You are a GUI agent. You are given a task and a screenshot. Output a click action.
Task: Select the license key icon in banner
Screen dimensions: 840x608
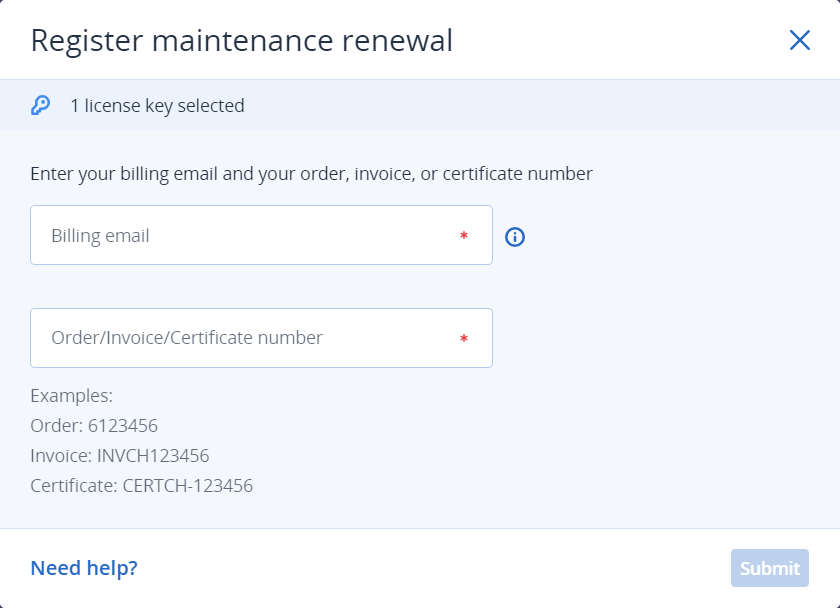[x=39, y=104]
